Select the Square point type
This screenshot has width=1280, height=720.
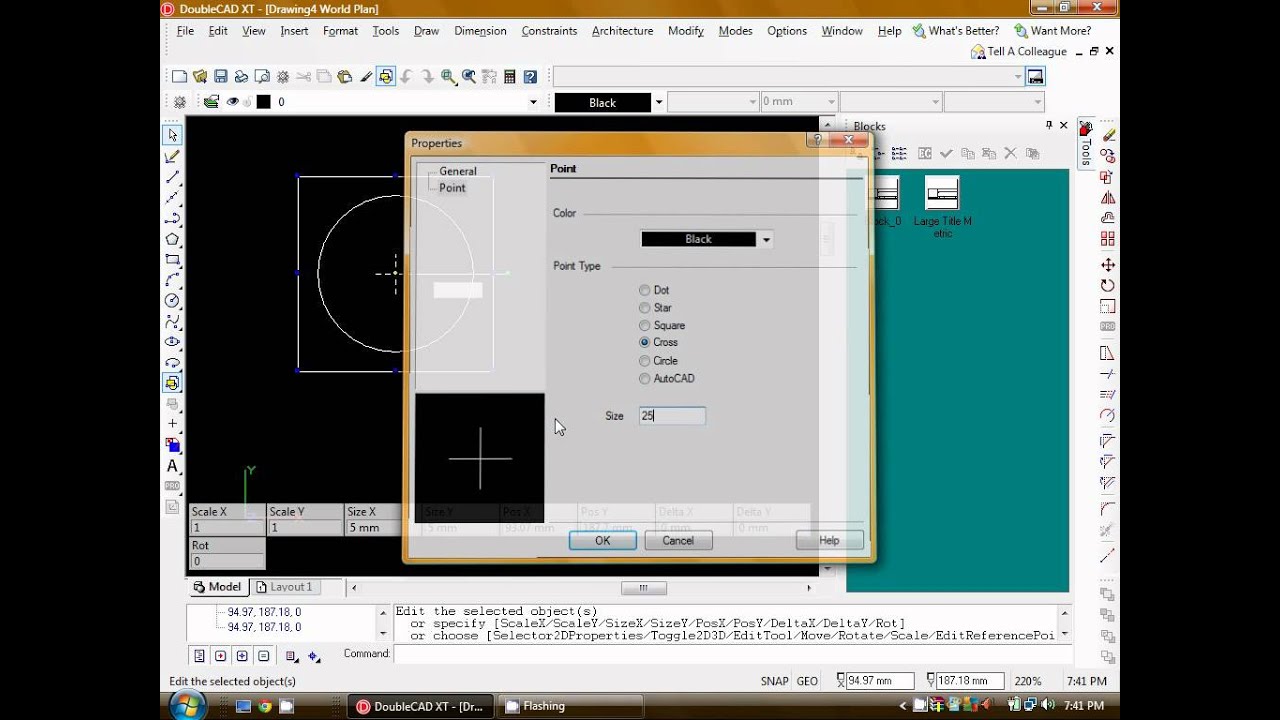pyautogui.click(x=644, y=325)
